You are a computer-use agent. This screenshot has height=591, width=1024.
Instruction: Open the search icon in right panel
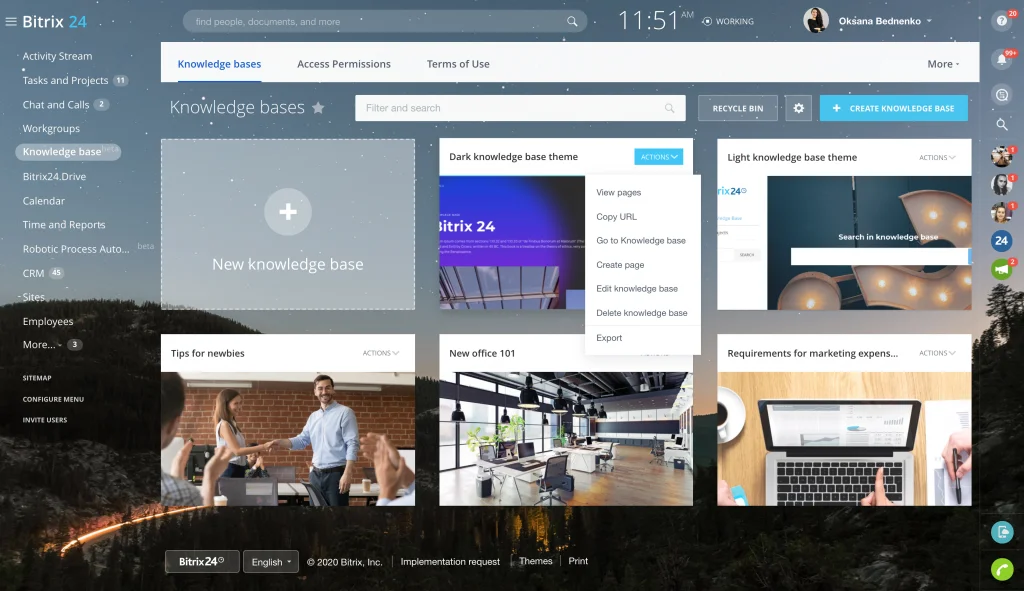[1001, 124]
